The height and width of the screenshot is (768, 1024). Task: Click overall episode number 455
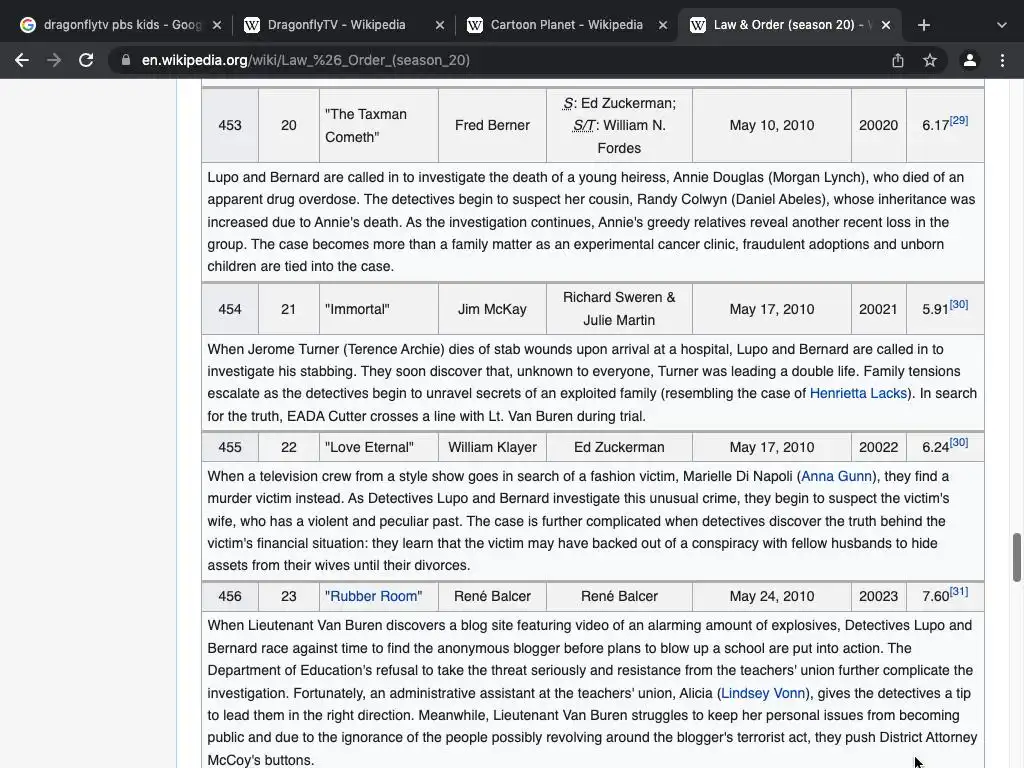click(230, 447)
